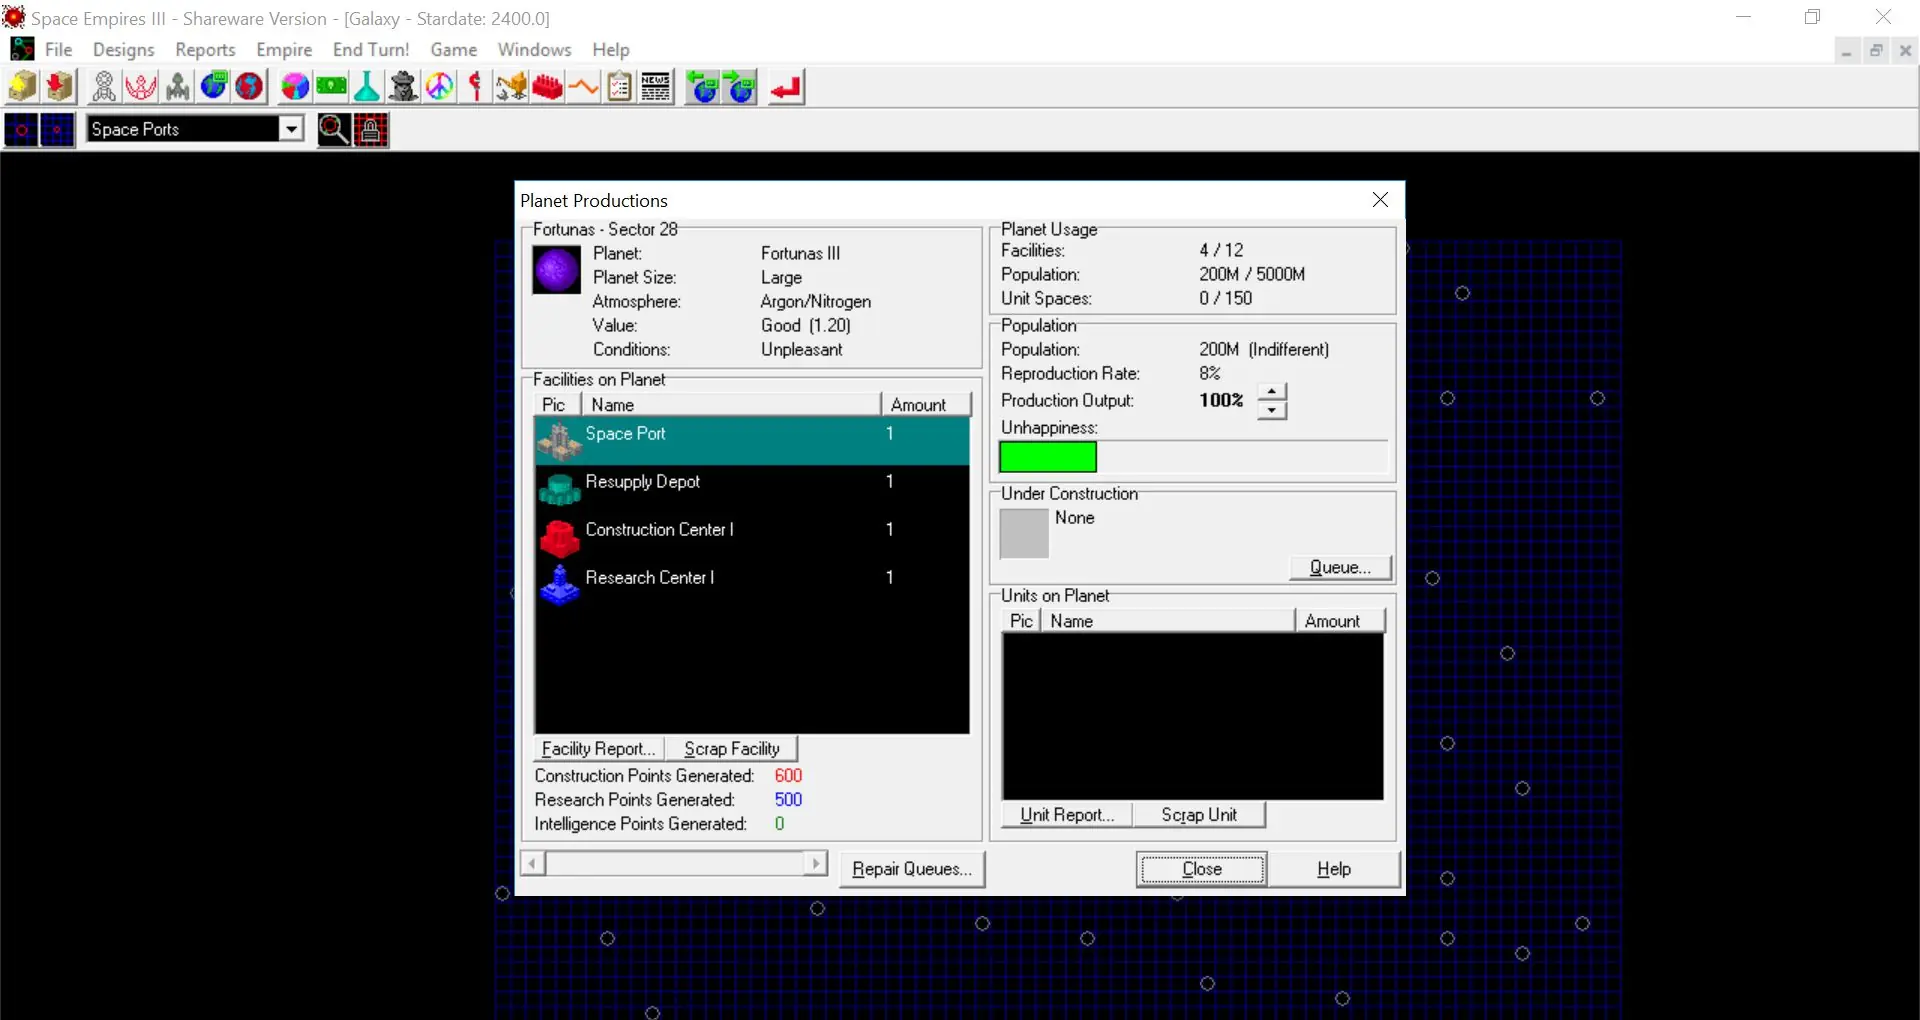Image resolution: width=1920 pixels, height=1020 pixels.
Task: Open the File menu
Action: (59, 50)
